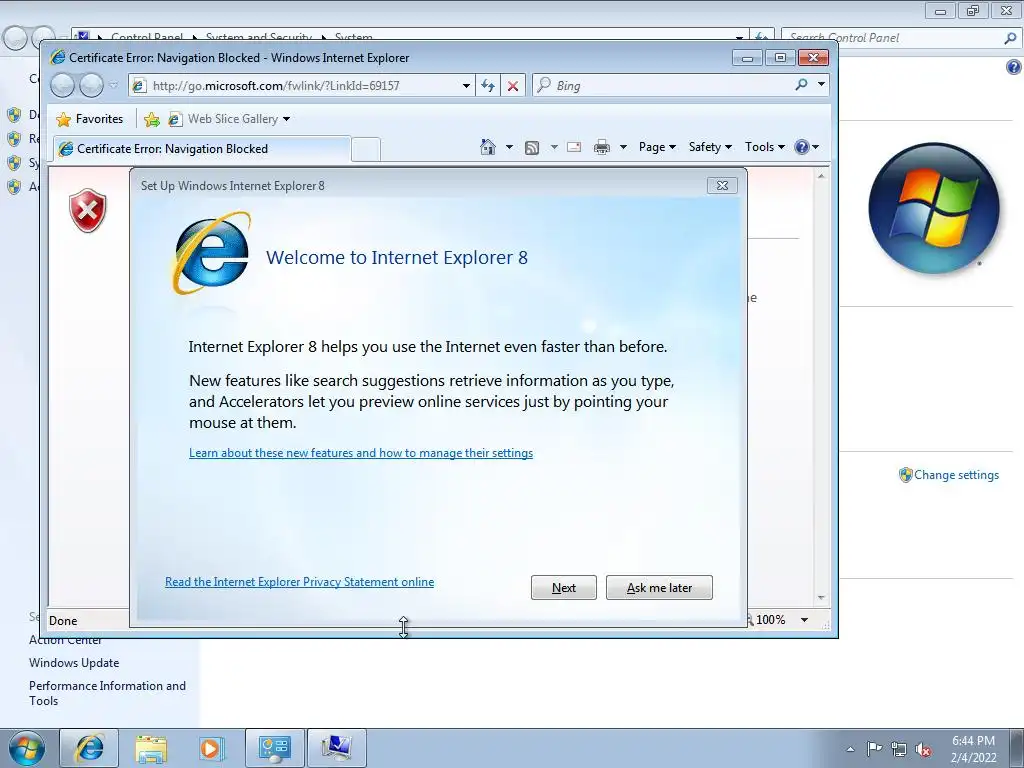
Task: Click the IE search magnifier button
Action: click(x=801, y=85)
